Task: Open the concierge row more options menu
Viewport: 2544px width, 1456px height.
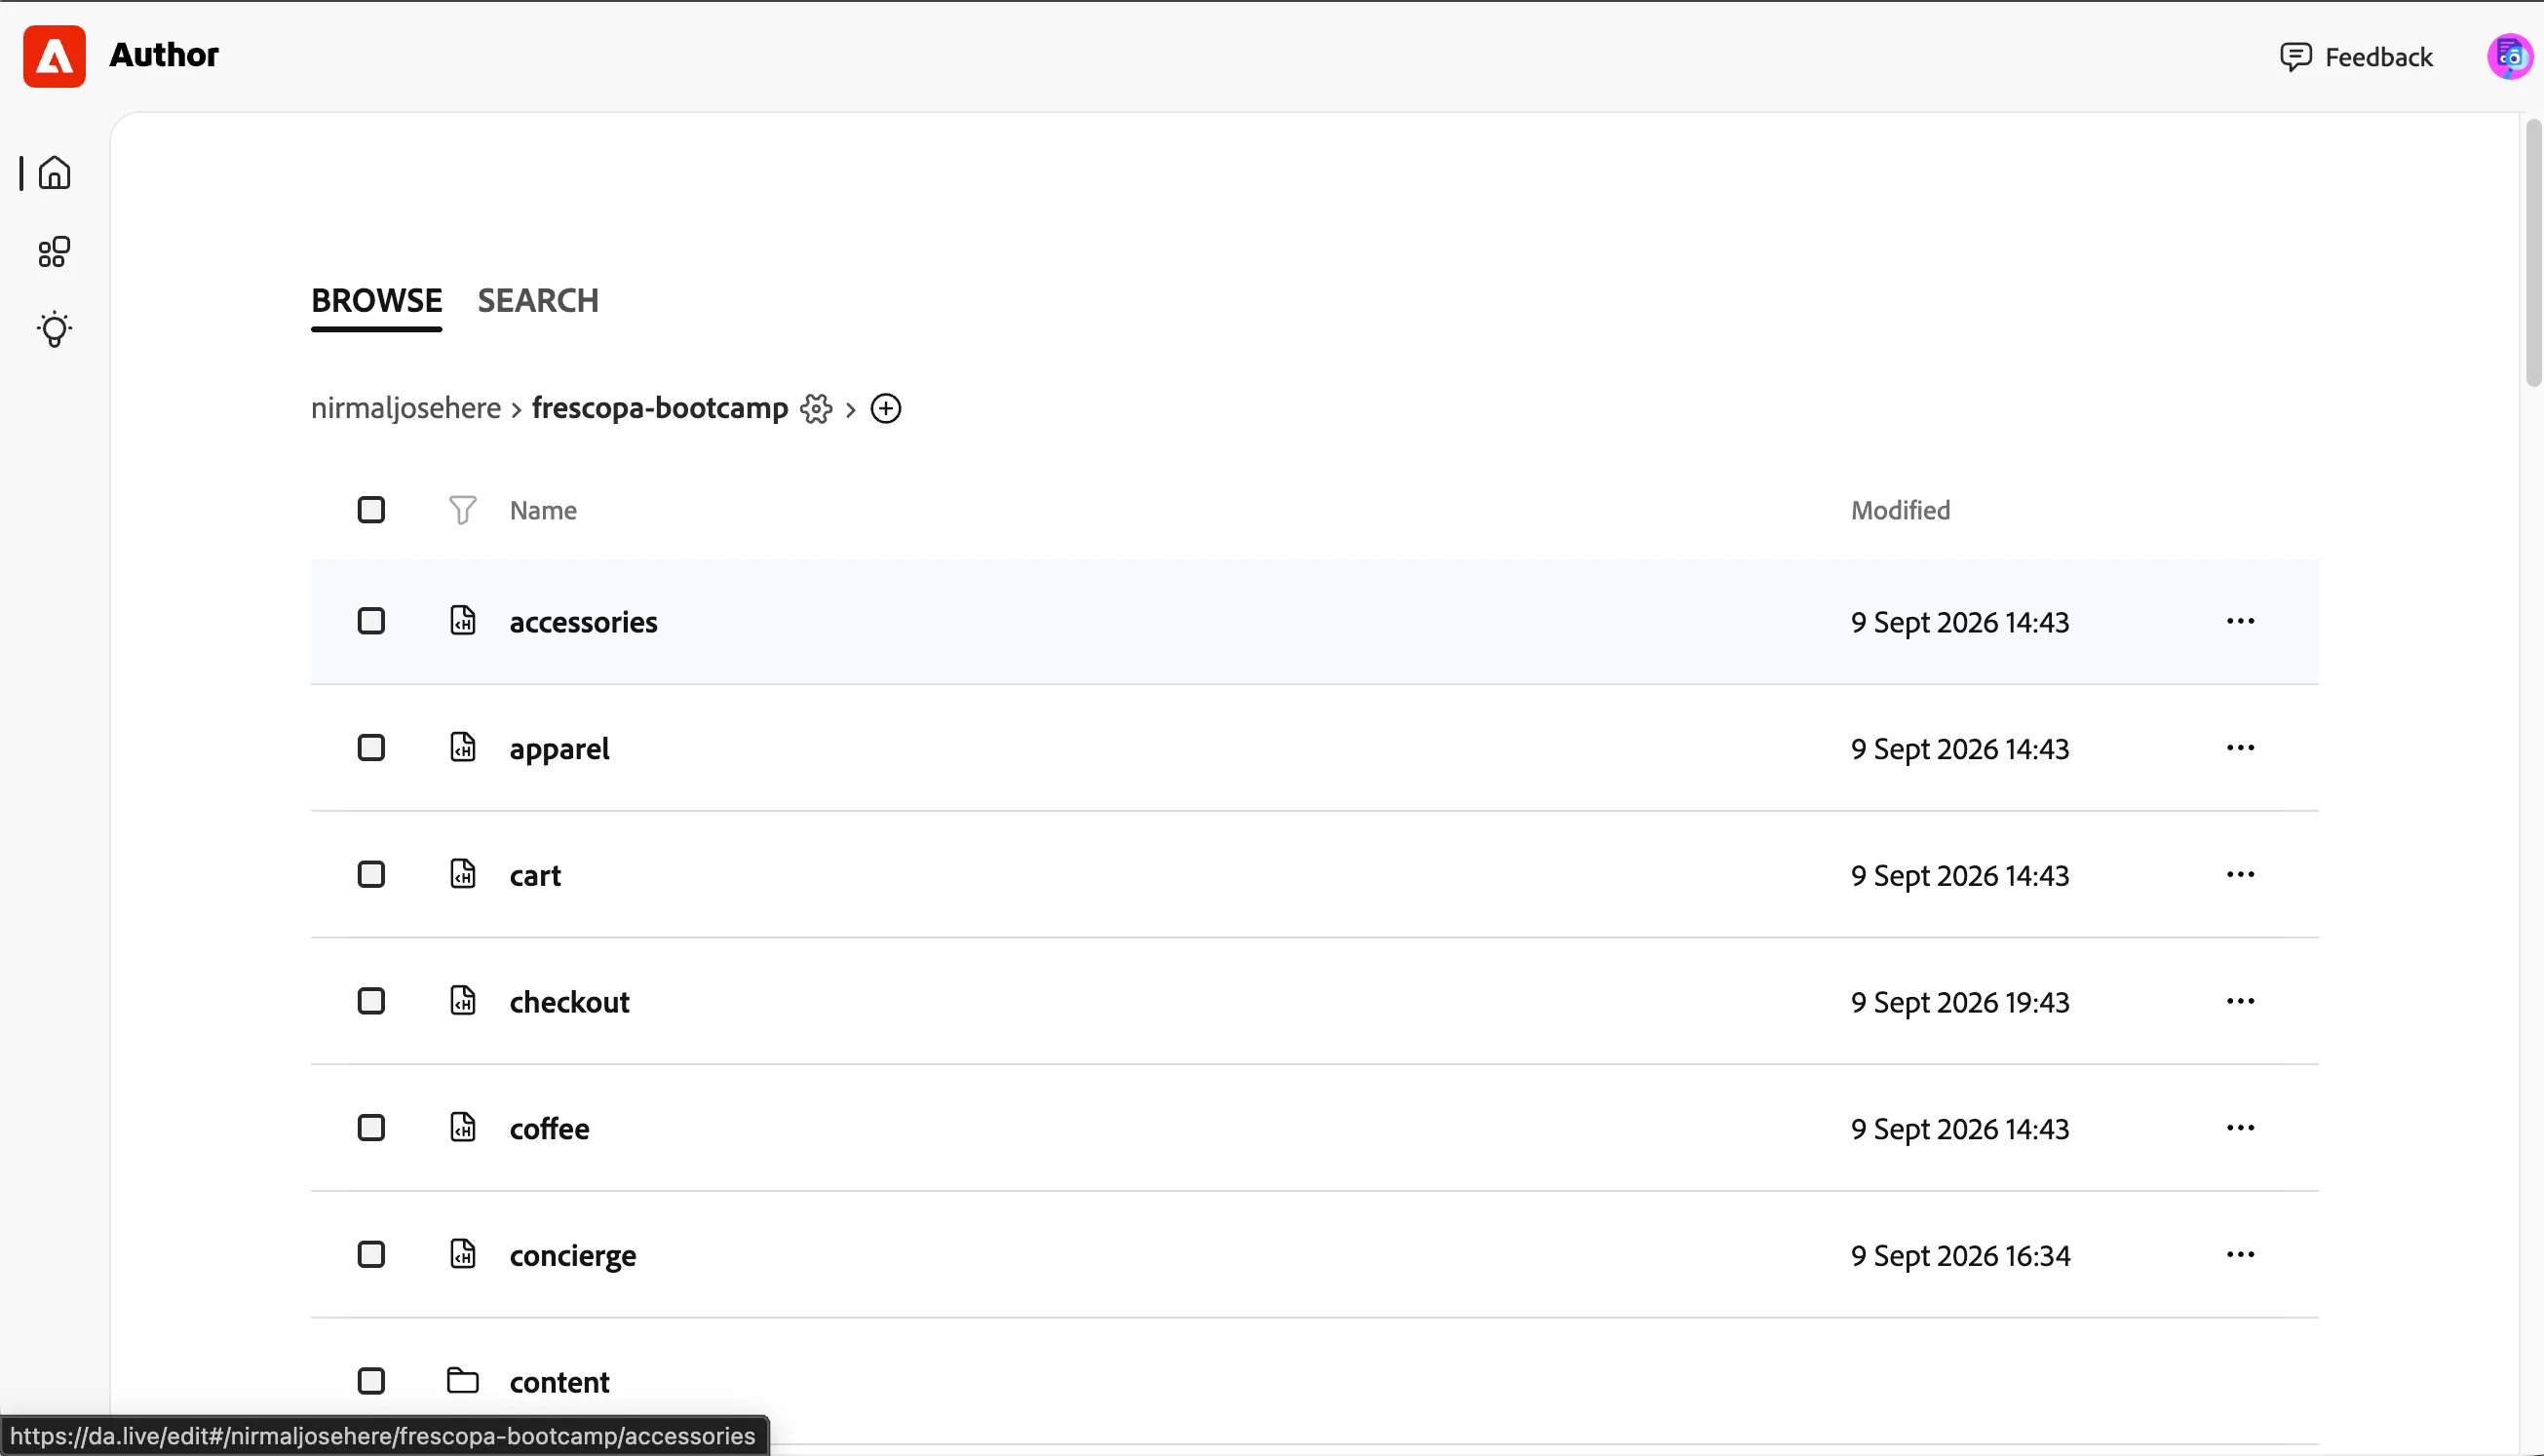Action: click(x=2240, y=1255)
